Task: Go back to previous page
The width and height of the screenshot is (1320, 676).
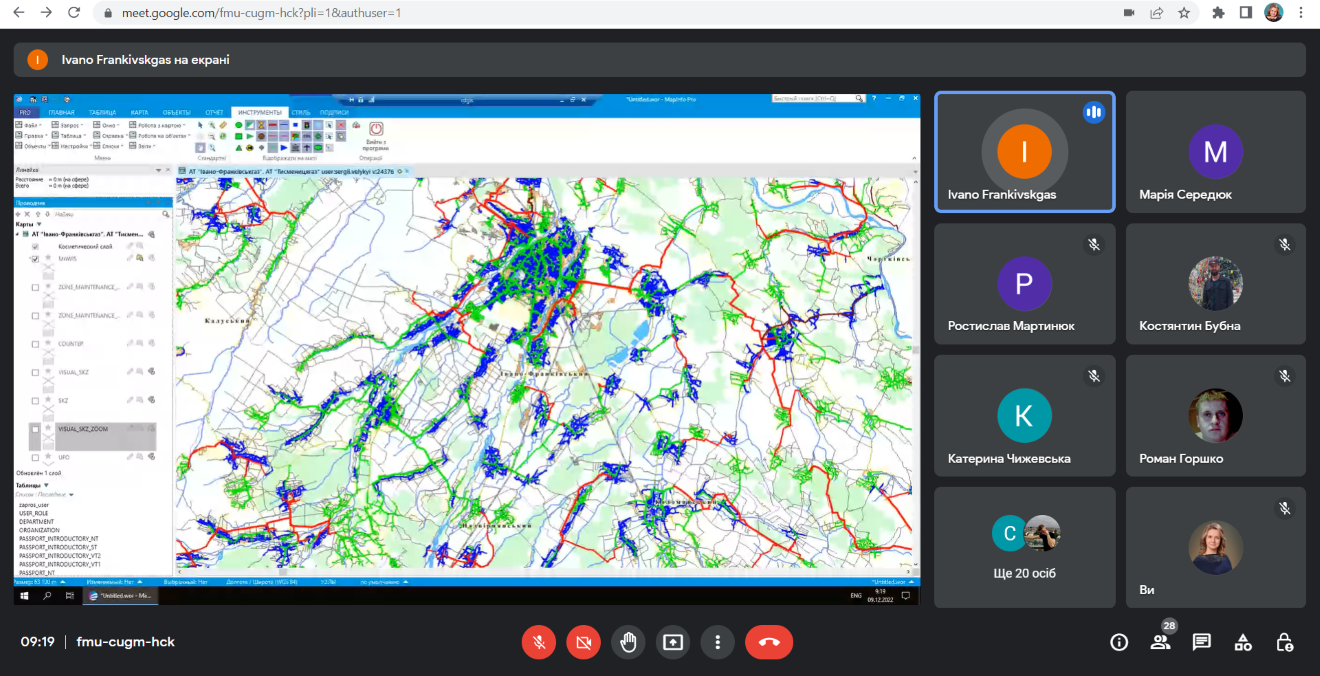Action: 19,13
